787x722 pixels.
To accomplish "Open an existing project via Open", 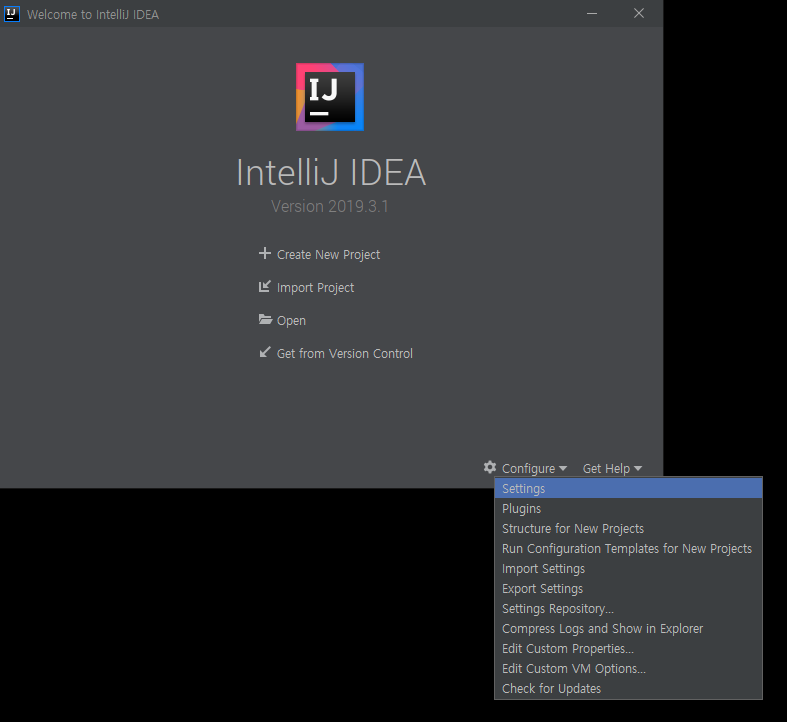I will coord(291,321).
